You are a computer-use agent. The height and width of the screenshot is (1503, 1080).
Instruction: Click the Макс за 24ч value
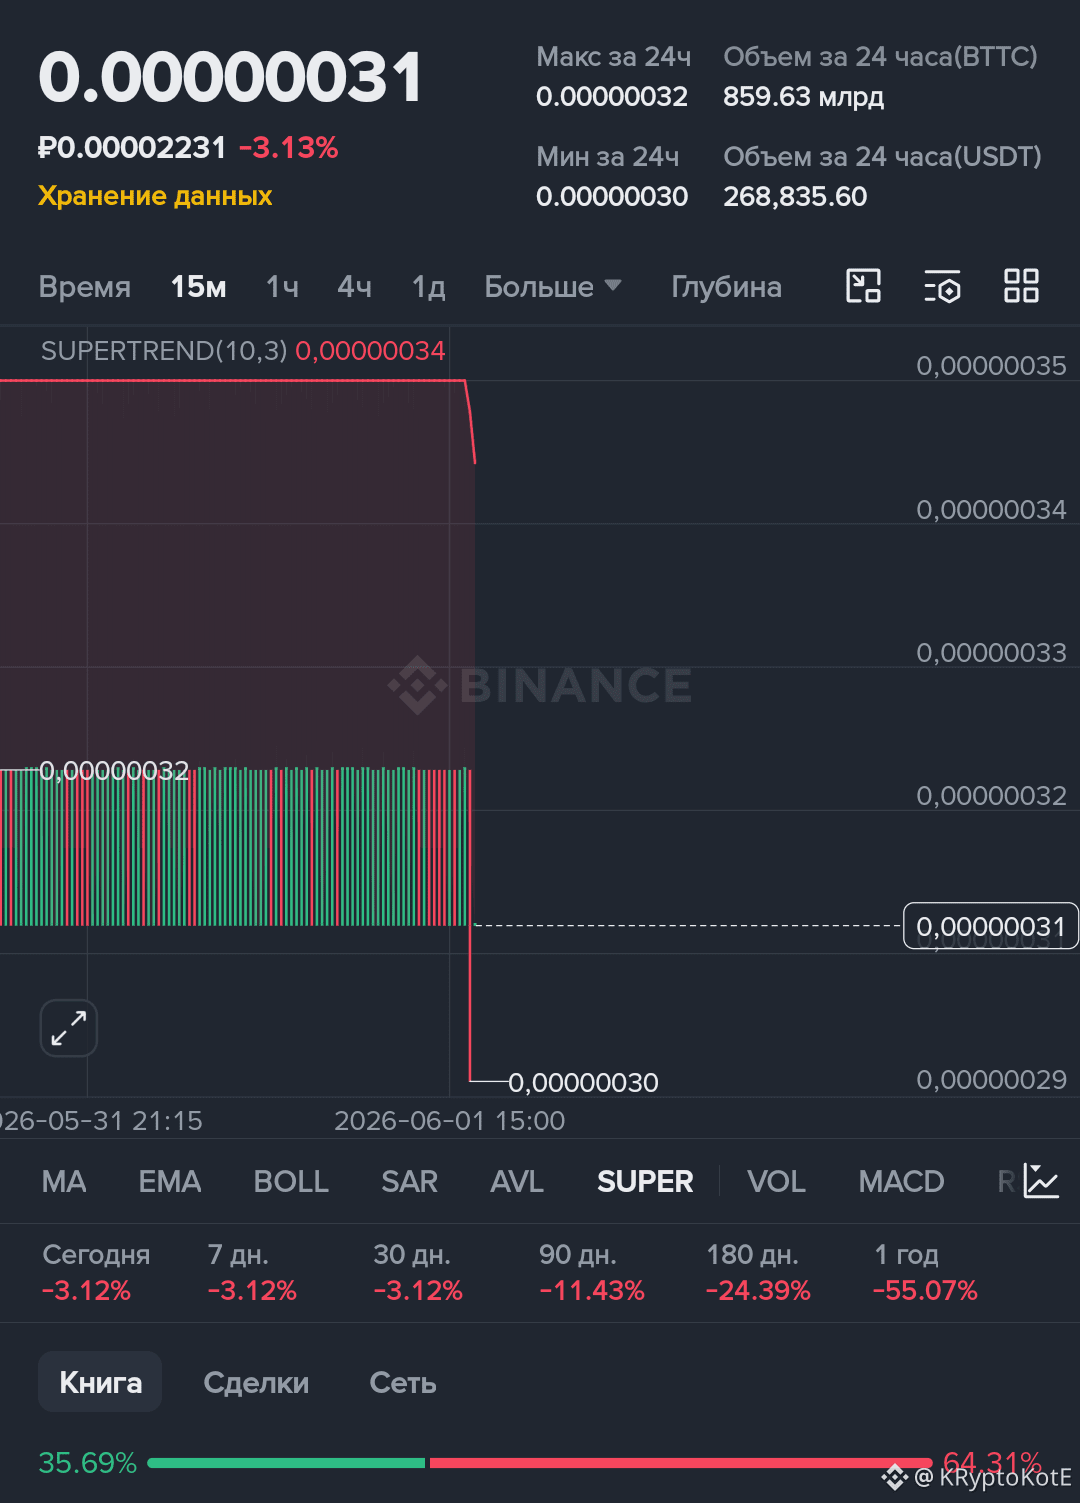(612, 97)
